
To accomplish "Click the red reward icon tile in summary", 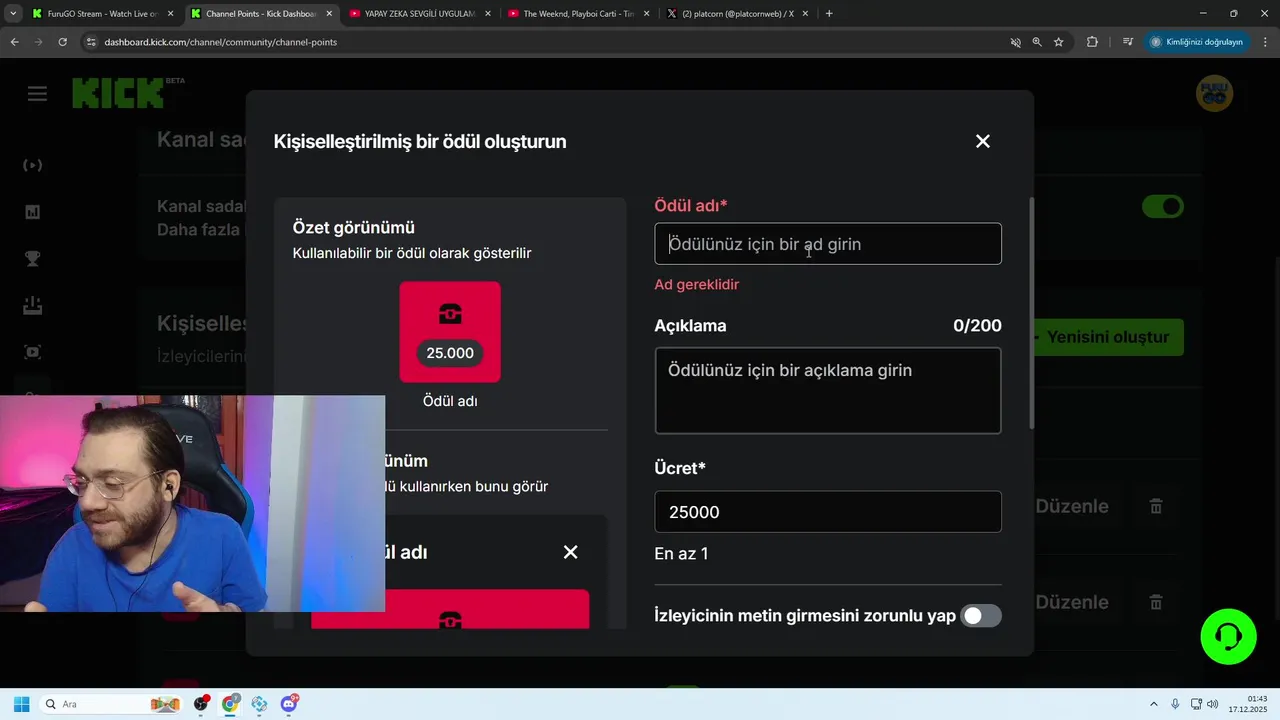I will coord(450,331).
